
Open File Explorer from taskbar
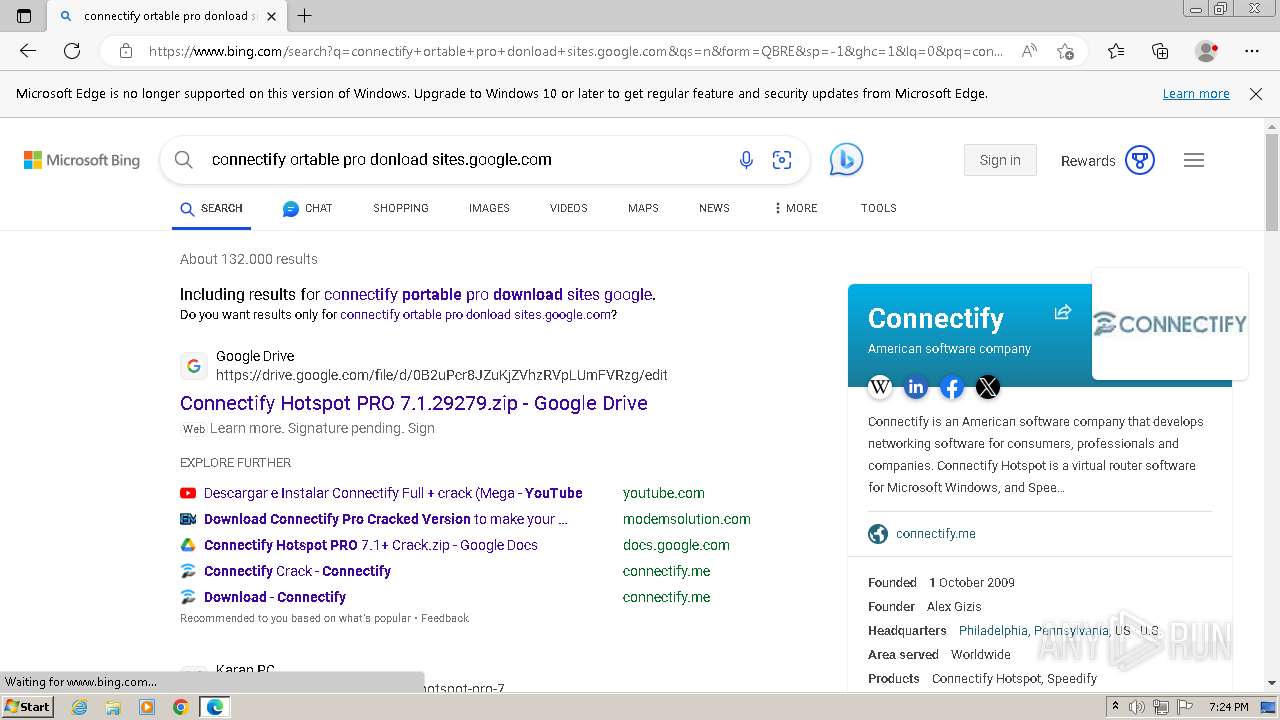113,707
